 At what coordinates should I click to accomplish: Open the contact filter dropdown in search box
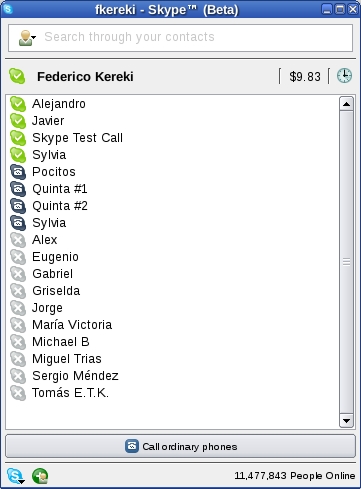pyautogui.click(x=27, y=38)
